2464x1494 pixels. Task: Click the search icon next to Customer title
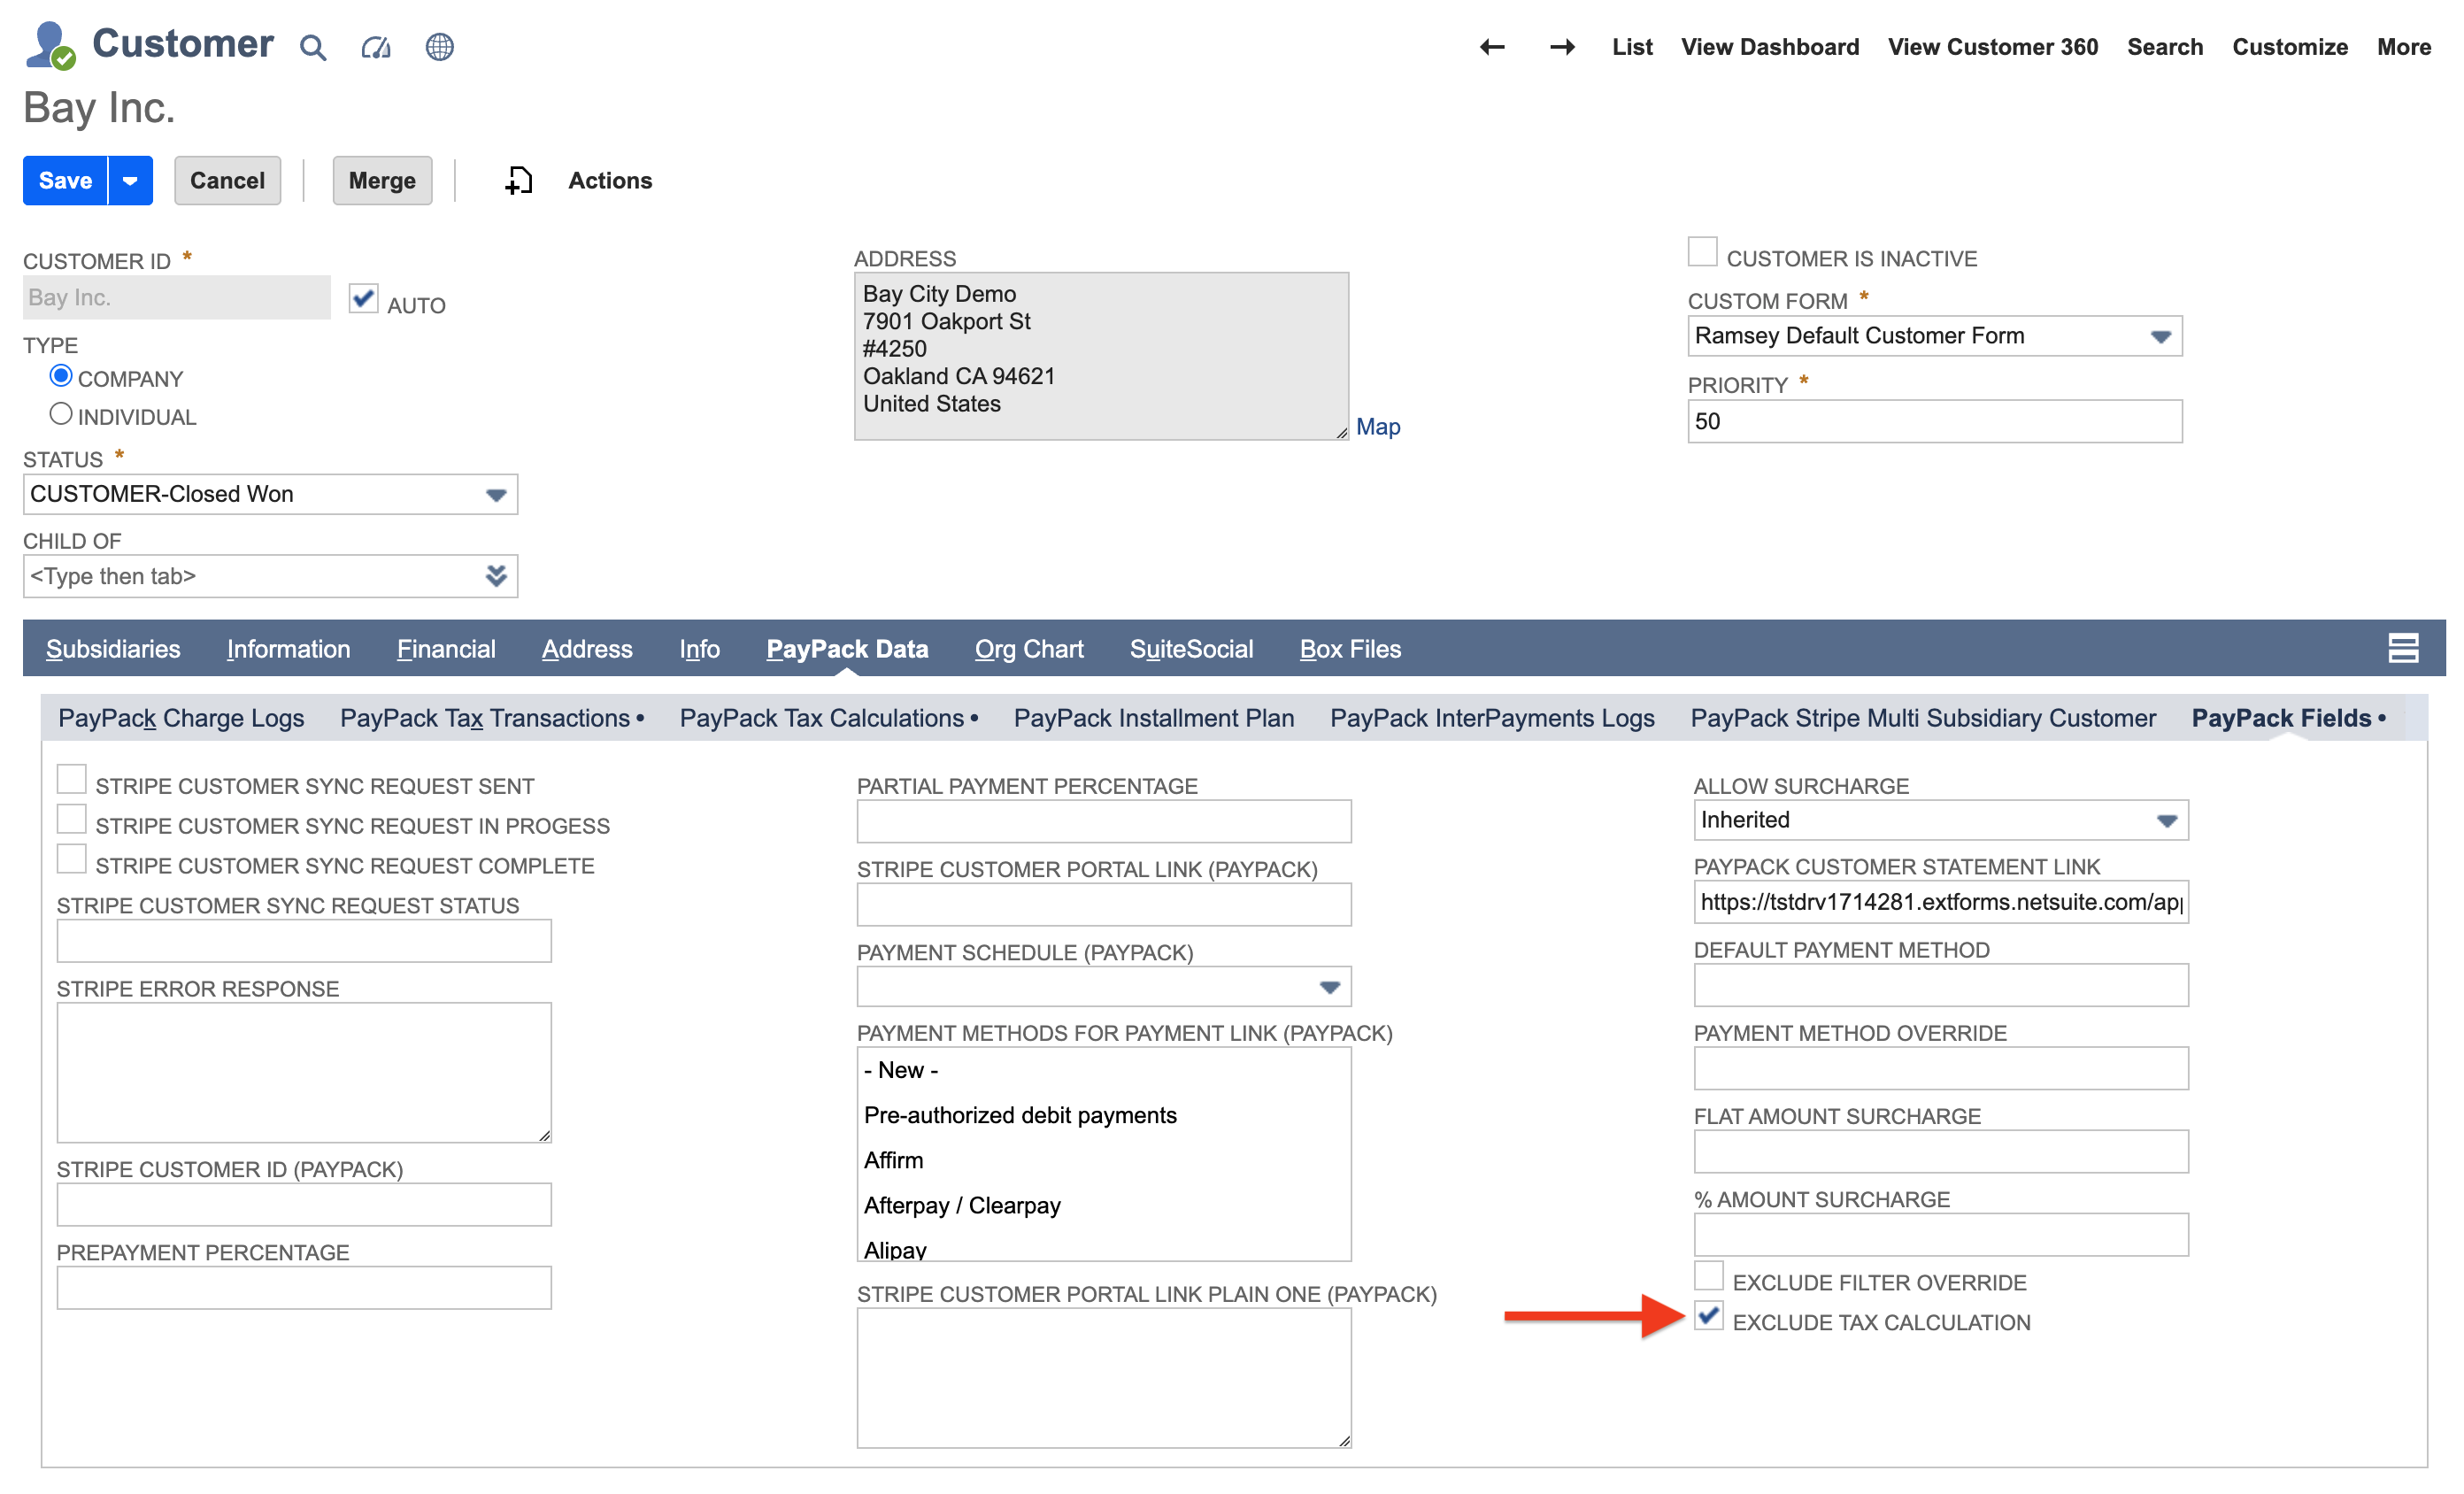[x=313, y=47]
